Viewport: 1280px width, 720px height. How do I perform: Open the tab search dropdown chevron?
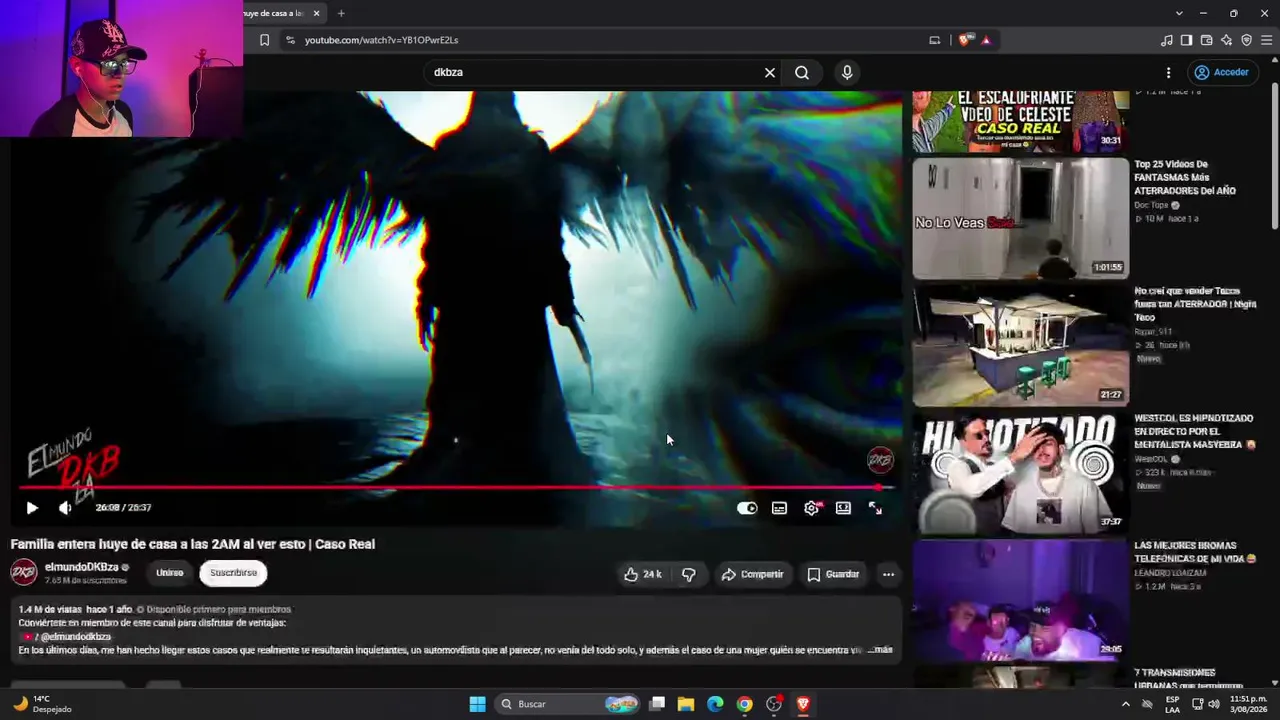click(1179, 13)
